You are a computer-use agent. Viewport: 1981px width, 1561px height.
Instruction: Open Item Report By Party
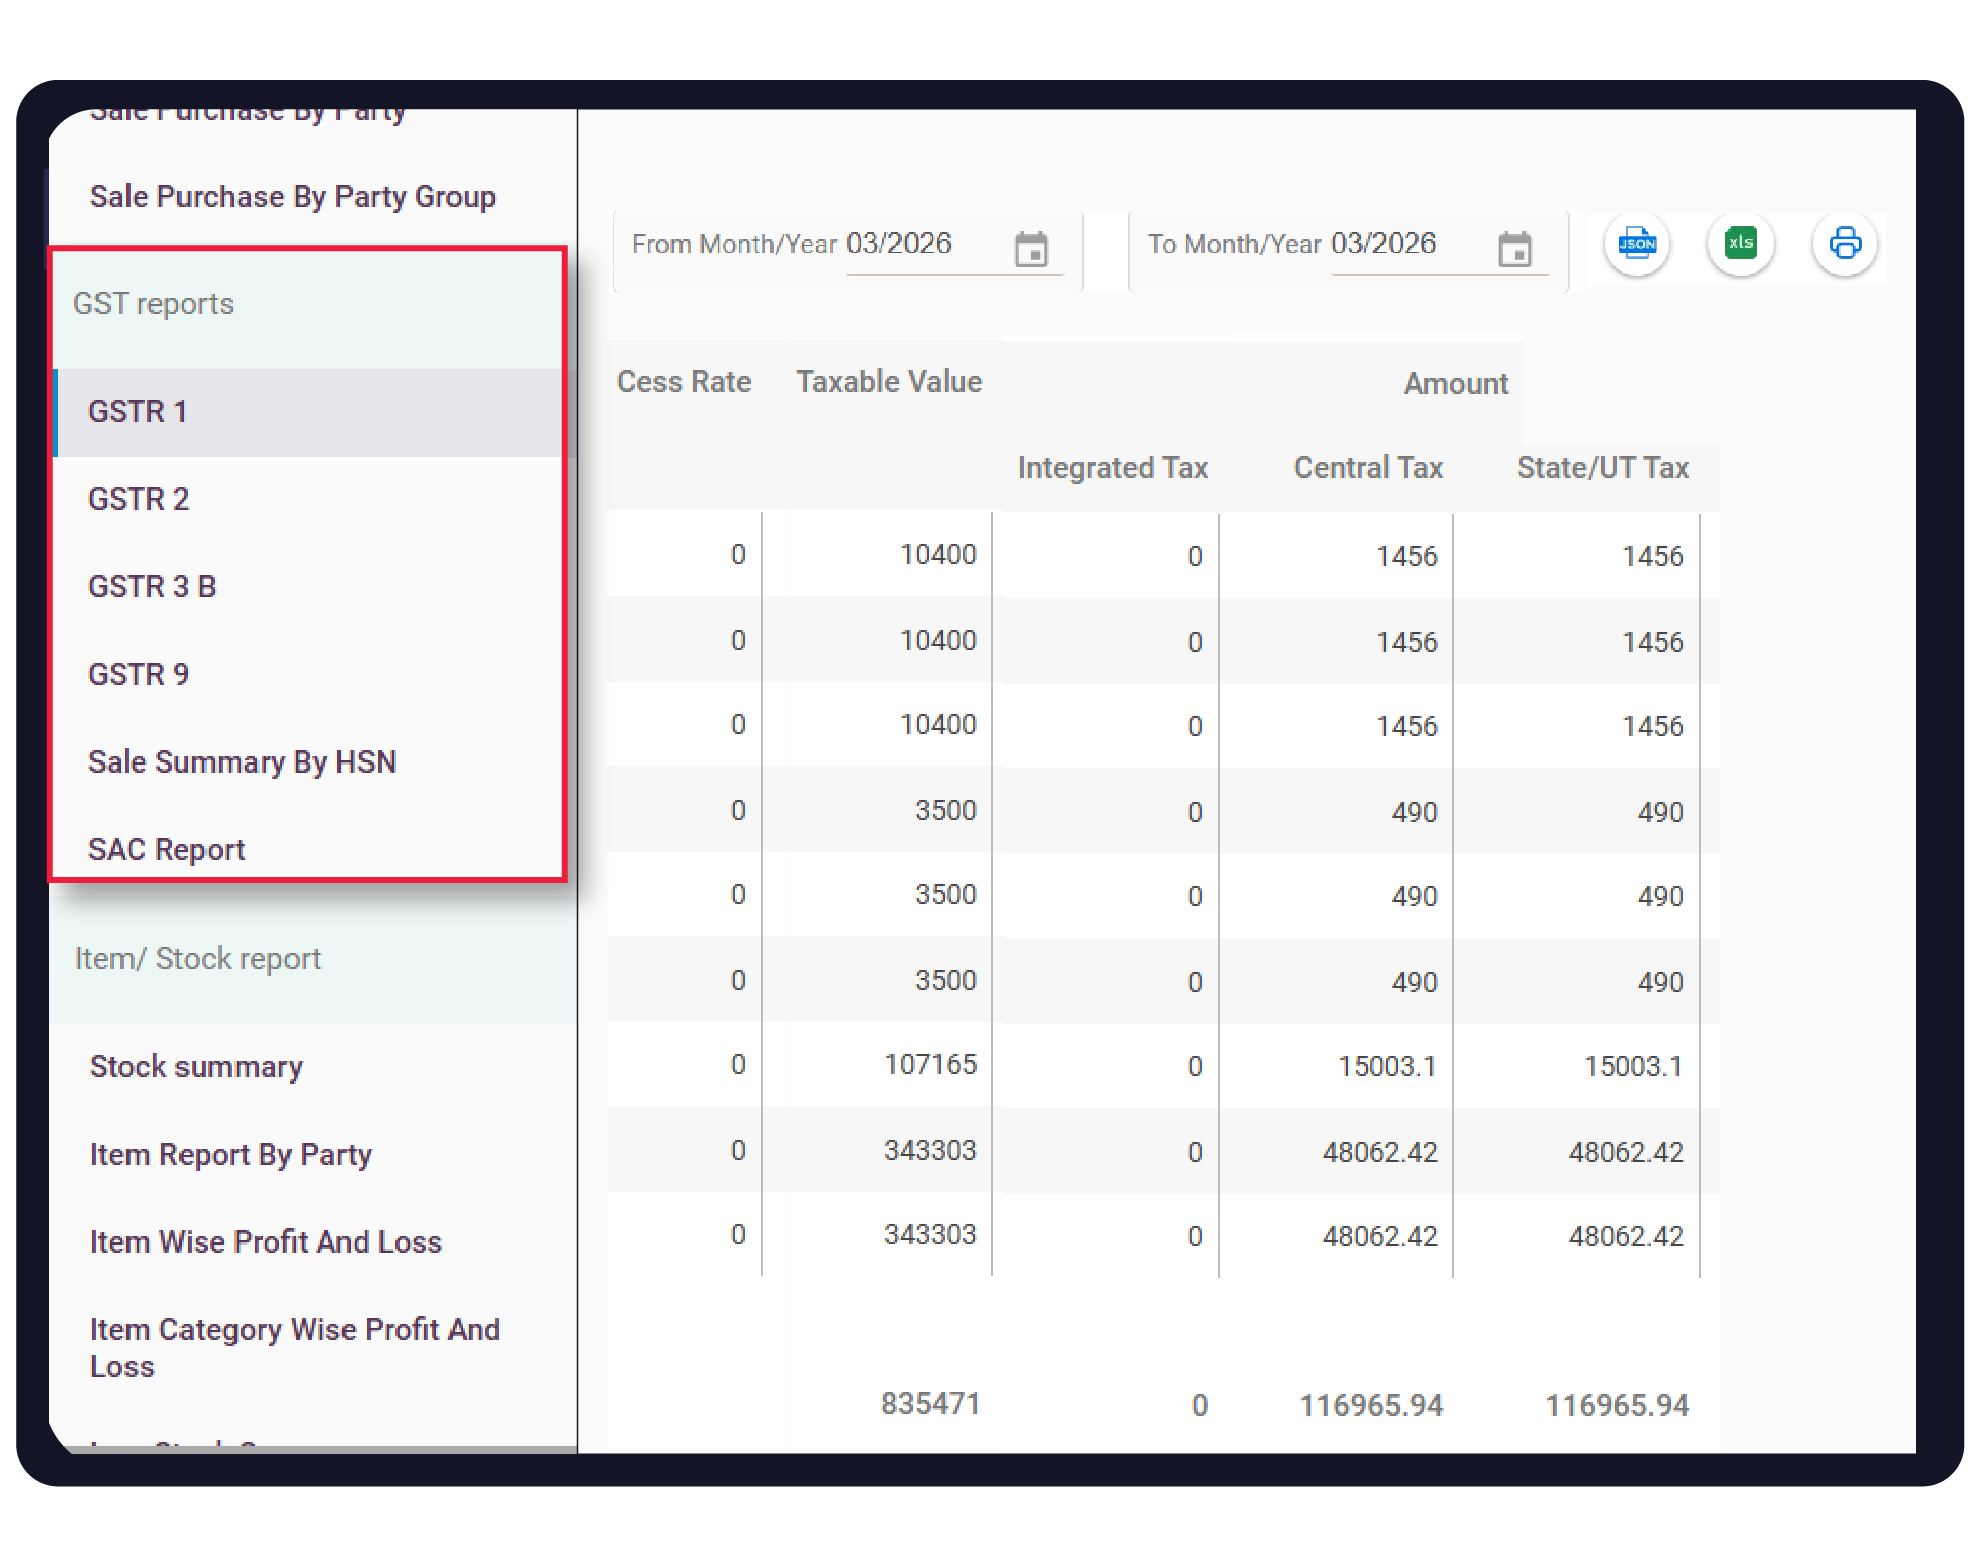(x=231, y=1155)
